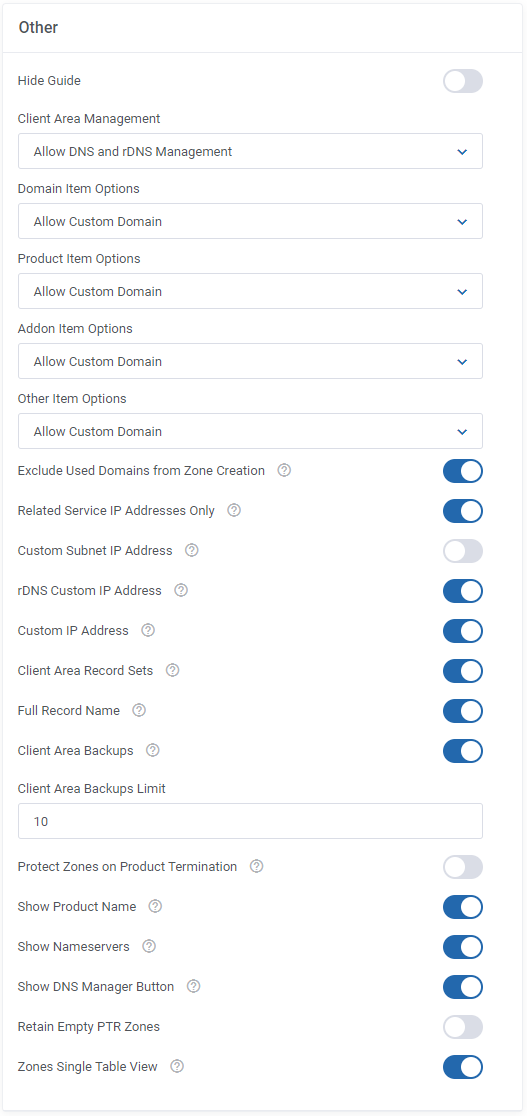Image resolution: width=527 pixels, height=1116 pixels.
Task: Open help icon next to Client Area Backups
Action: (x=152, y=750)
